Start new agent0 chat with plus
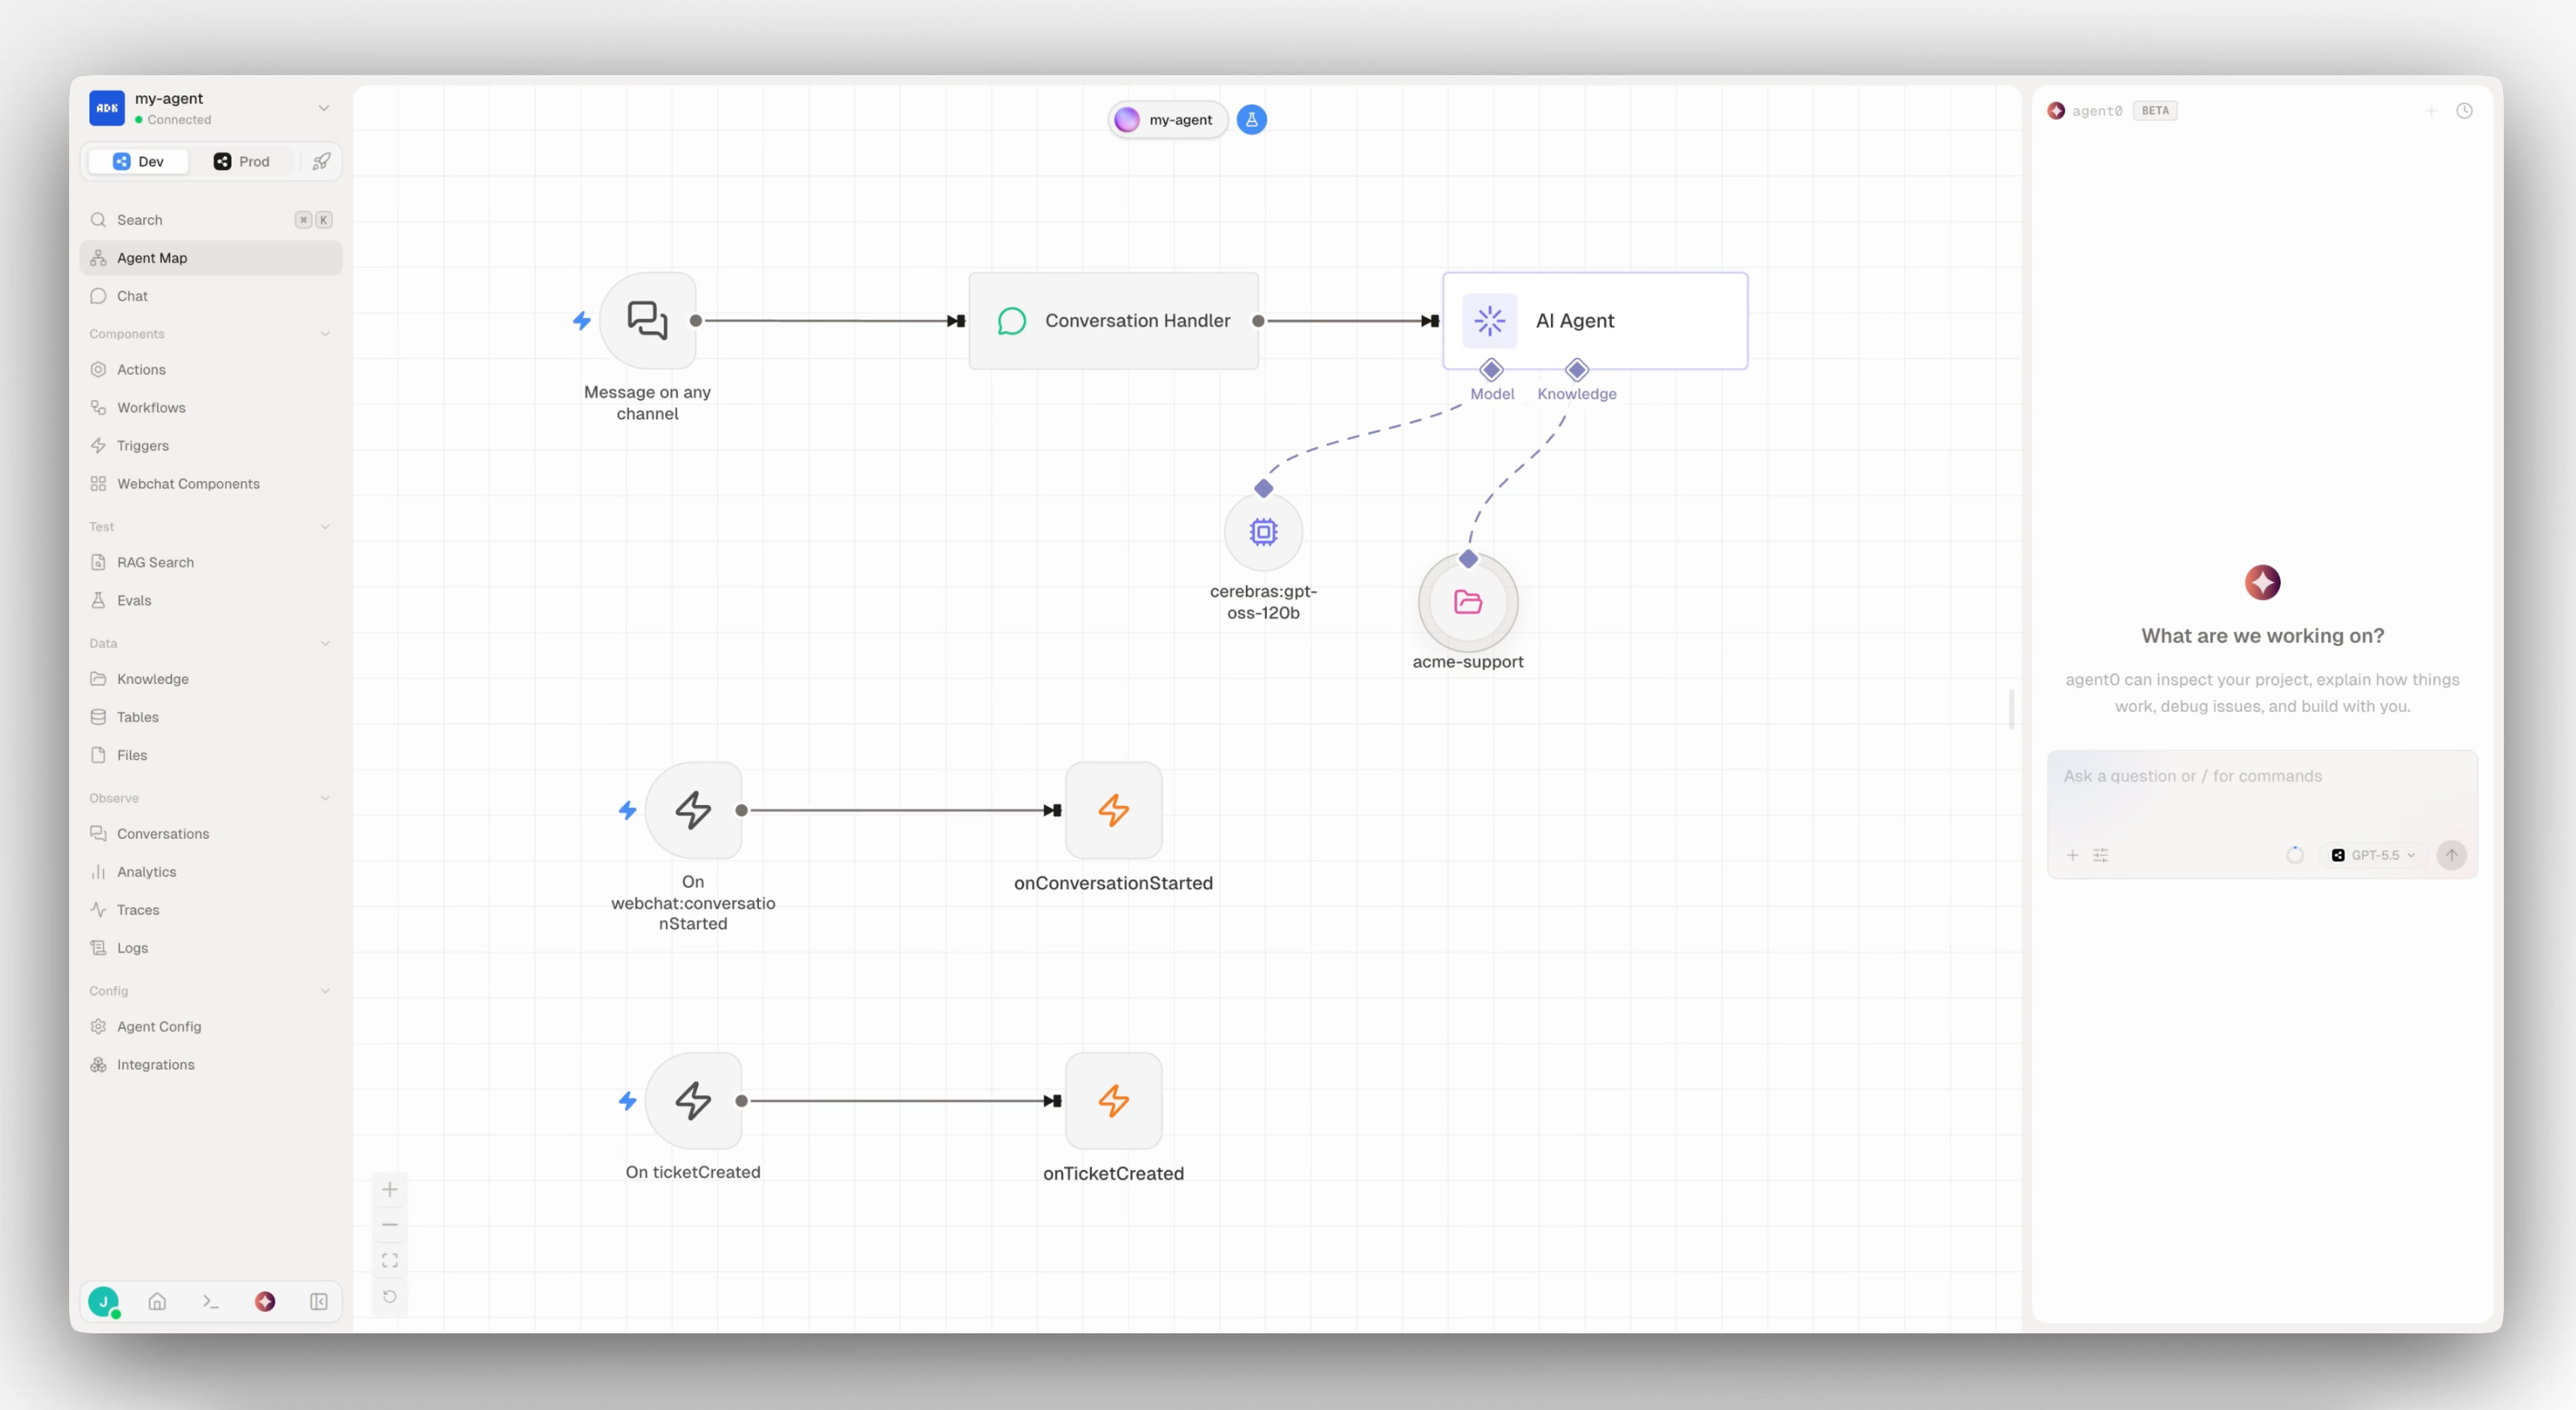 pos(2431,111)
